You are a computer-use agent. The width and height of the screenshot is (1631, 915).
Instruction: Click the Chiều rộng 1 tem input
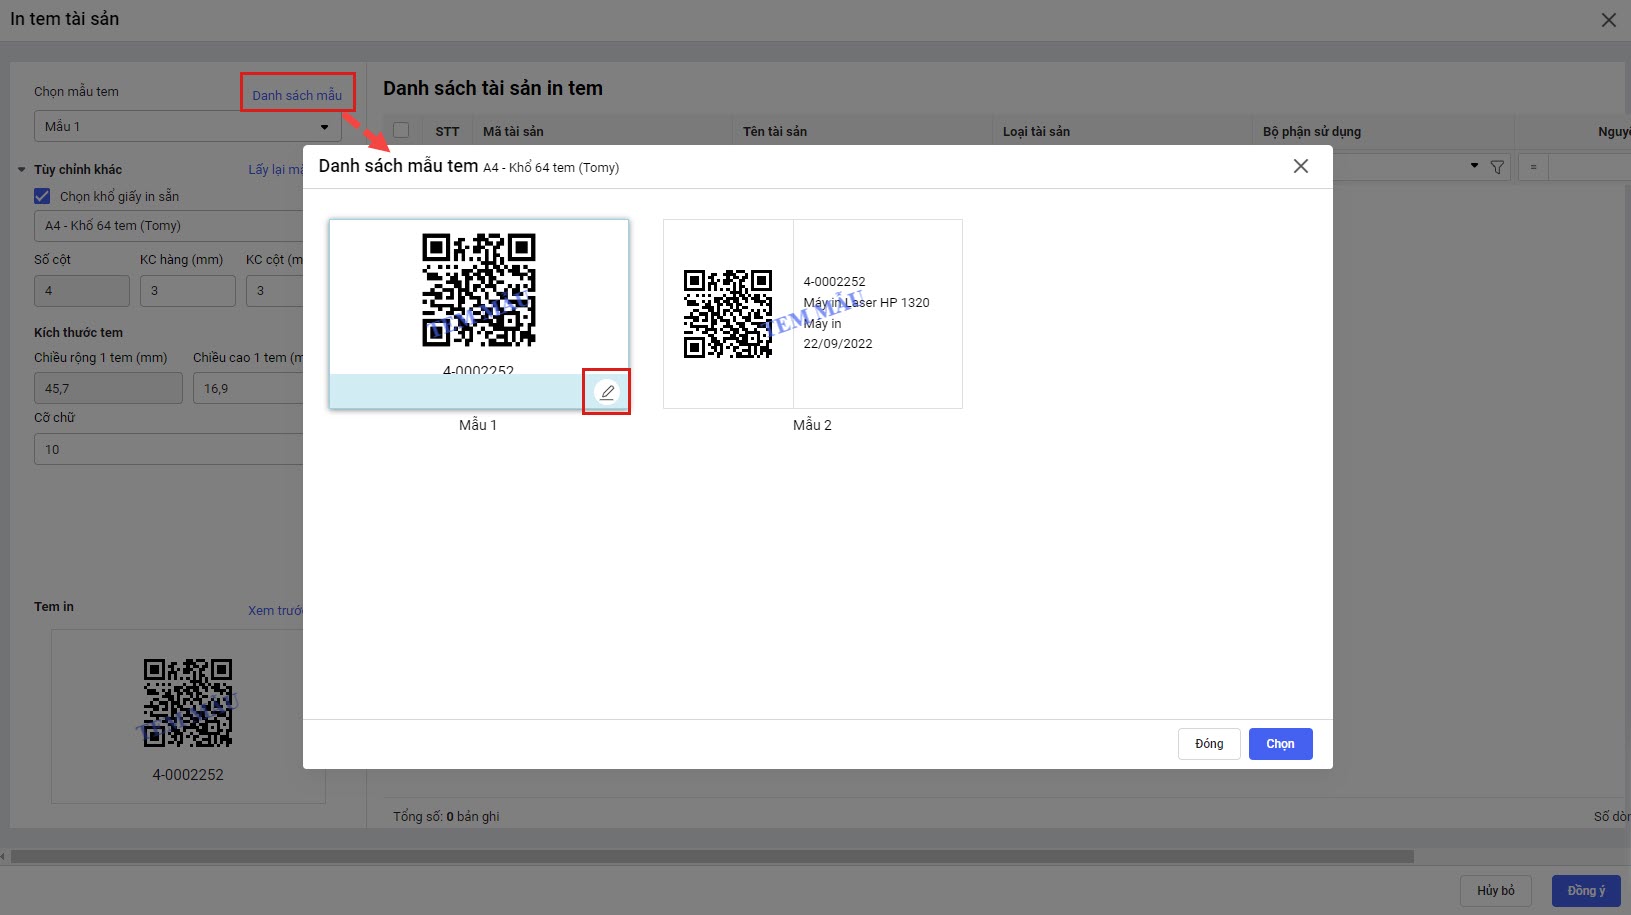[108, 388]
